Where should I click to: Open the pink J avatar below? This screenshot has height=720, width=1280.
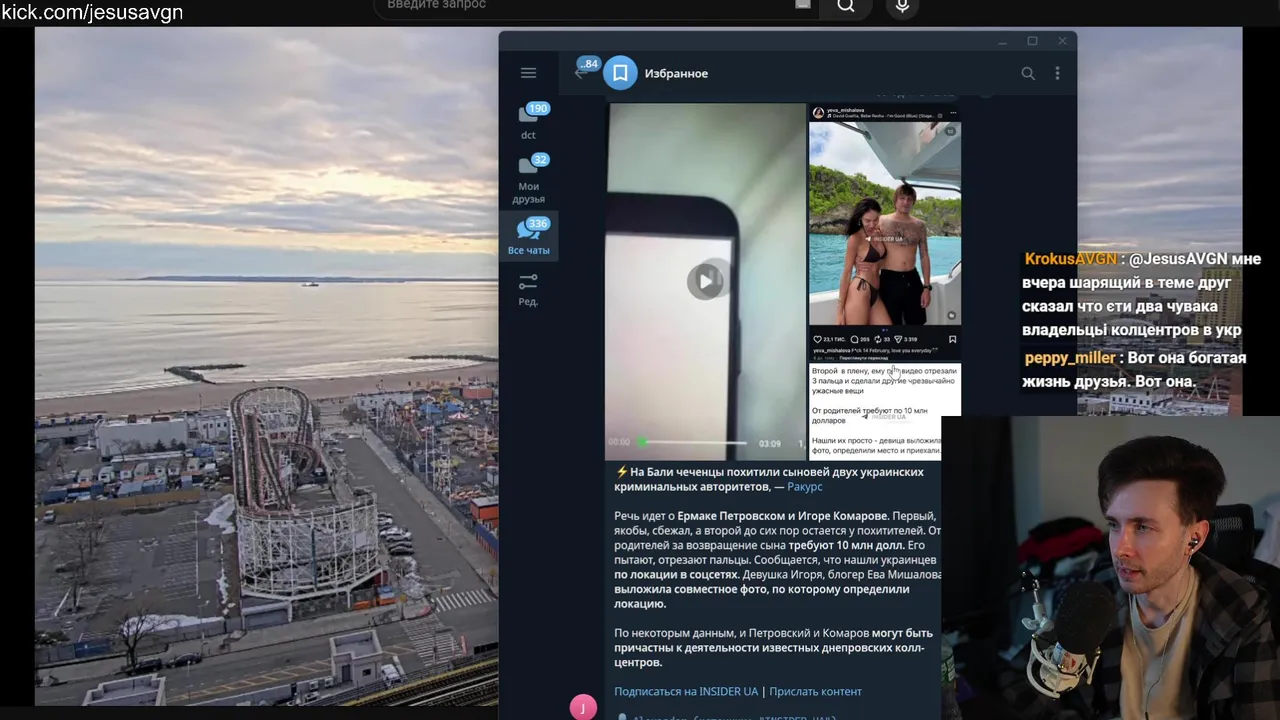pos(583,708)
